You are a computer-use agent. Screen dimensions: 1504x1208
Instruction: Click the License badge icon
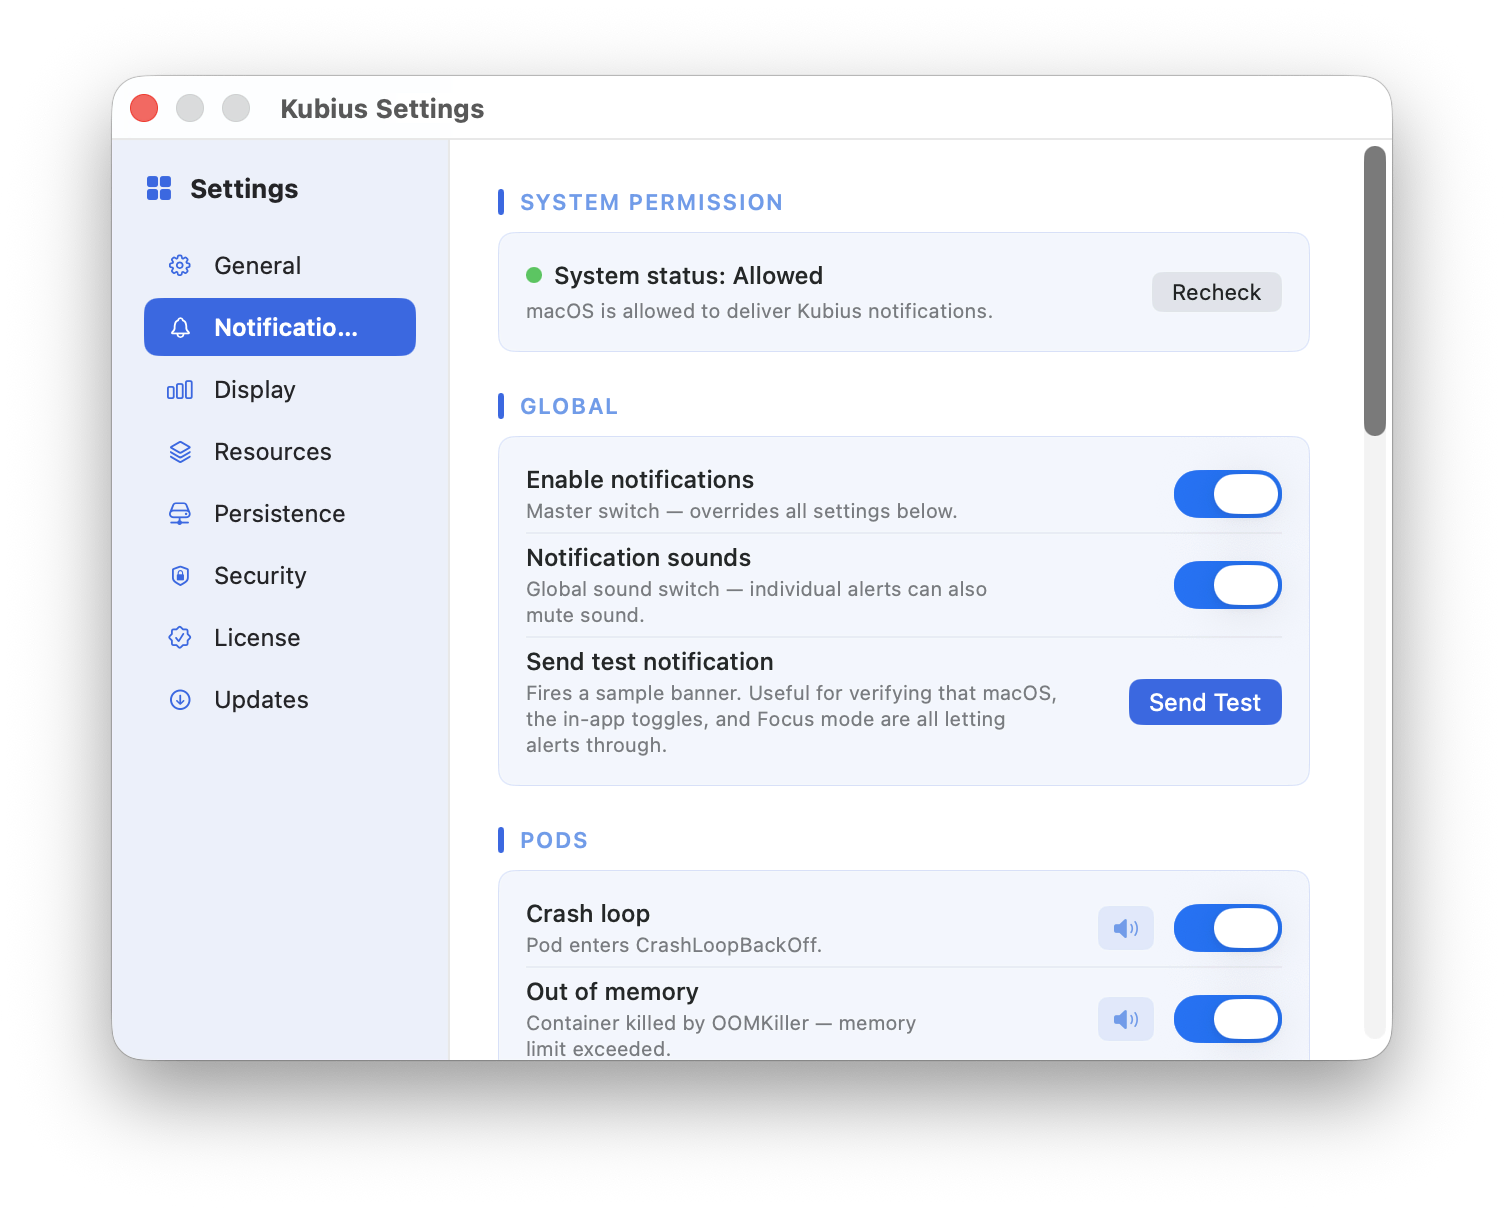(x=180, y=638)
